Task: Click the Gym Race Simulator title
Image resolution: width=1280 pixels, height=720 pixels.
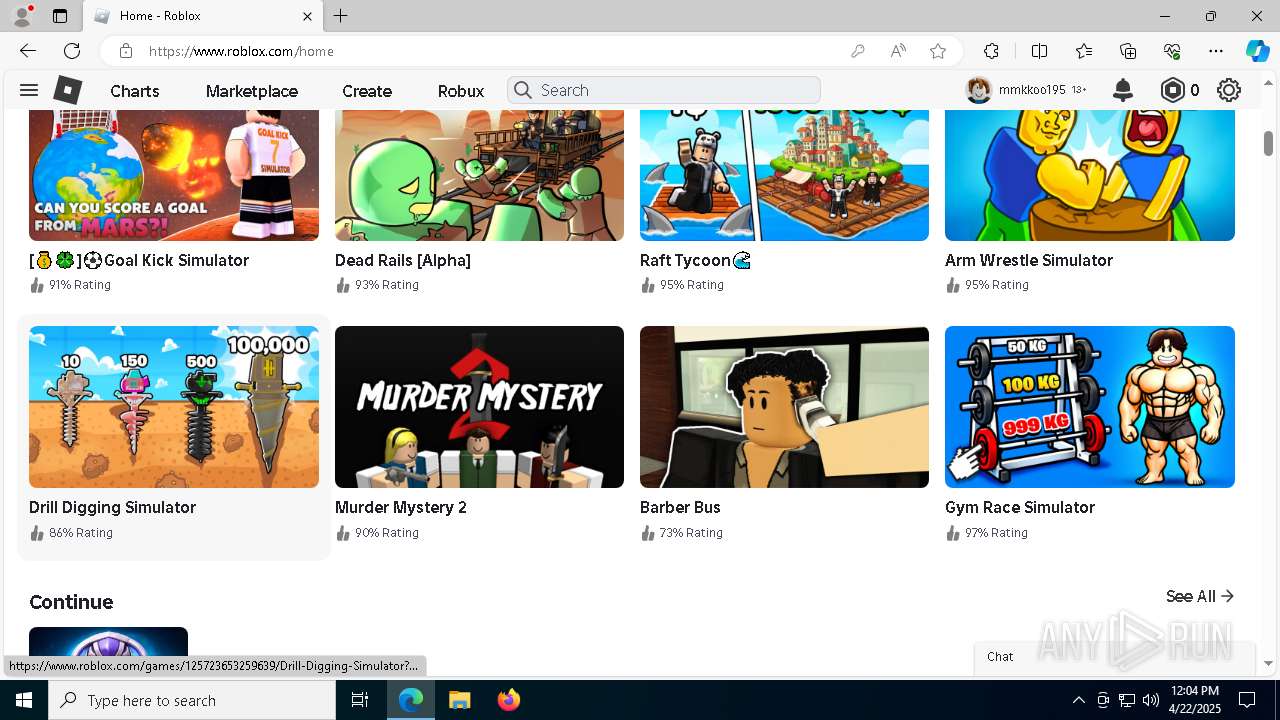Action: pyautogui.click(x=1020, y=507)
